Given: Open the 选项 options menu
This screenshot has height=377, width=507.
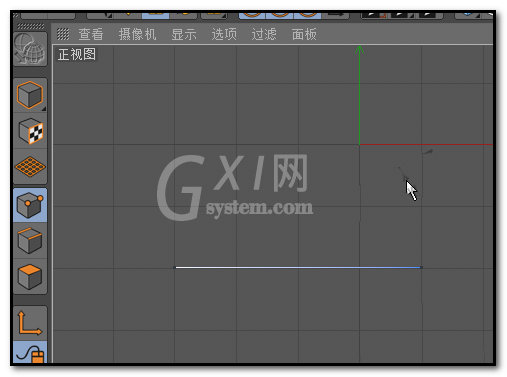Looking at the screenshot, I should (224, 34).
